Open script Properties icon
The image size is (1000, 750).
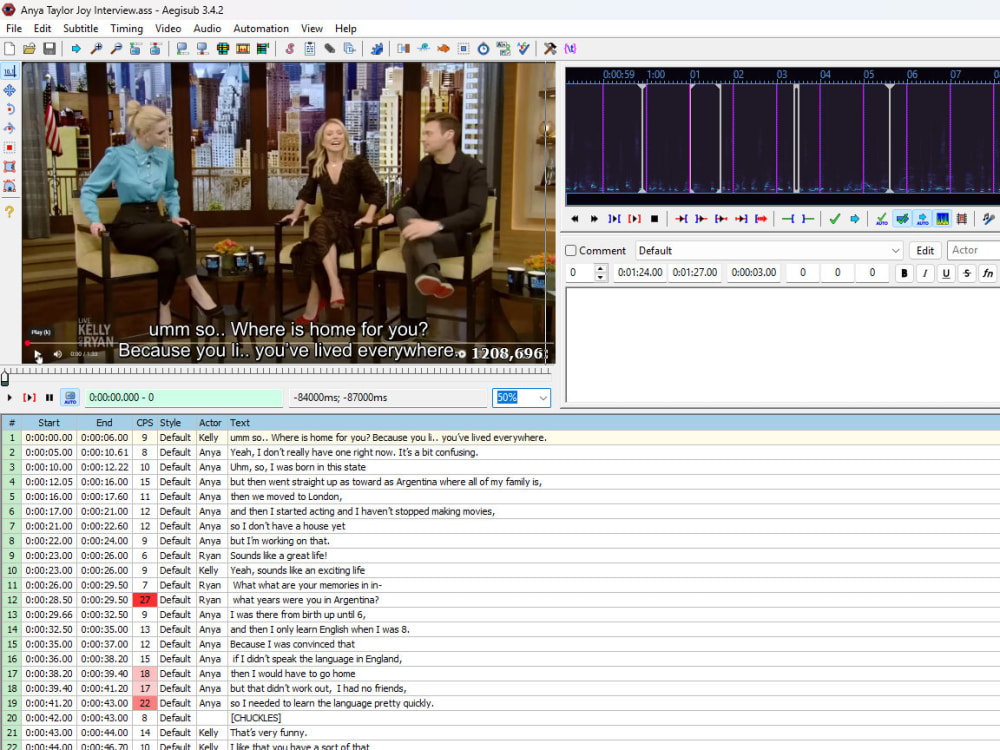309,48
